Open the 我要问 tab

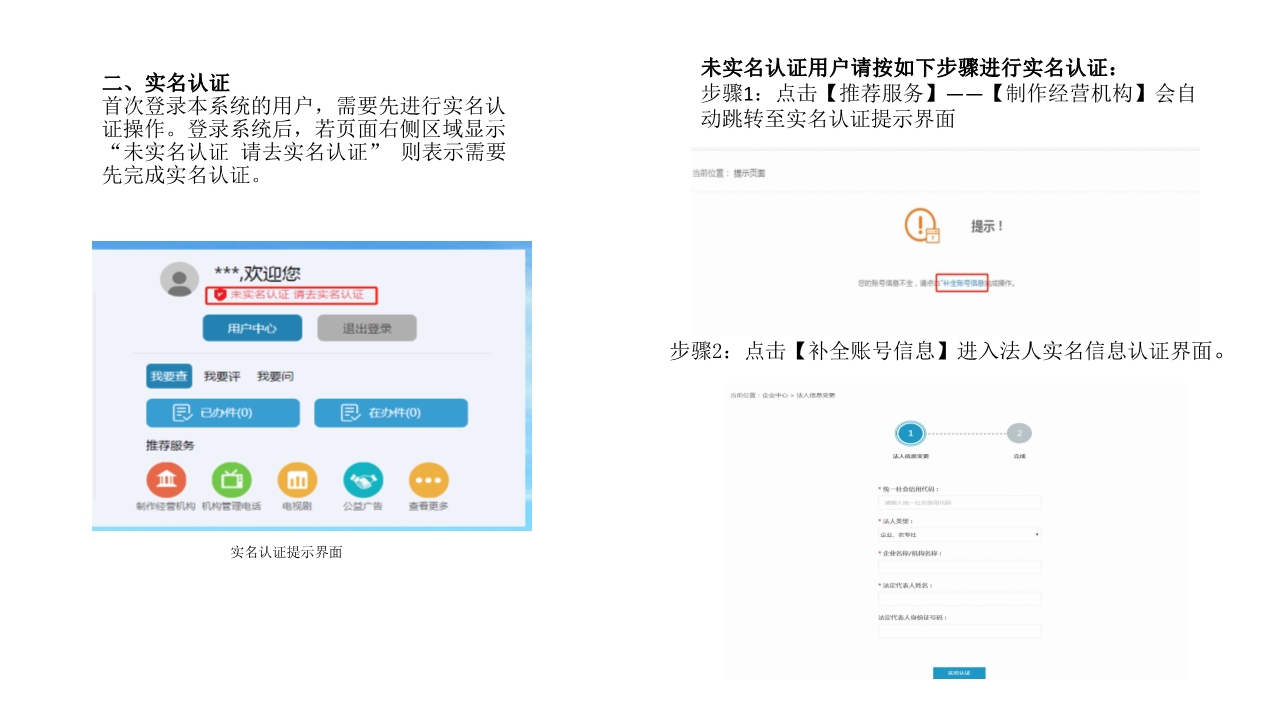coord(275,376)
